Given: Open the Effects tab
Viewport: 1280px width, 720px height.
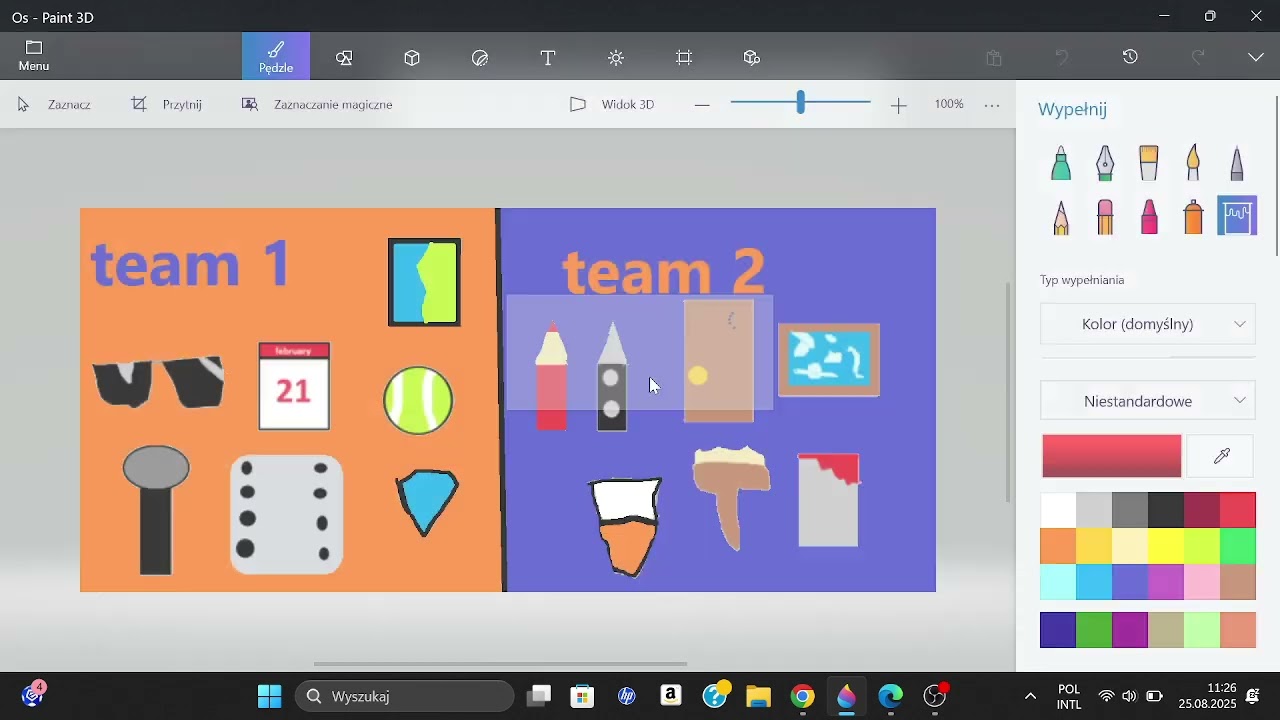Looking at the screenshot, I should click(x=616, y=58).
